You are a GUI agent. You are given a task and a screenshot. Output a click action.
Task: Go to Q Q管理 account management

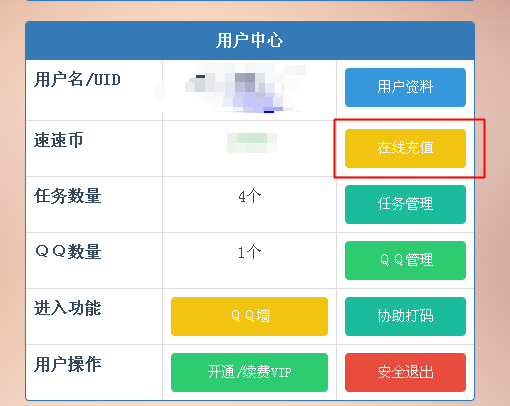point(405,260)
